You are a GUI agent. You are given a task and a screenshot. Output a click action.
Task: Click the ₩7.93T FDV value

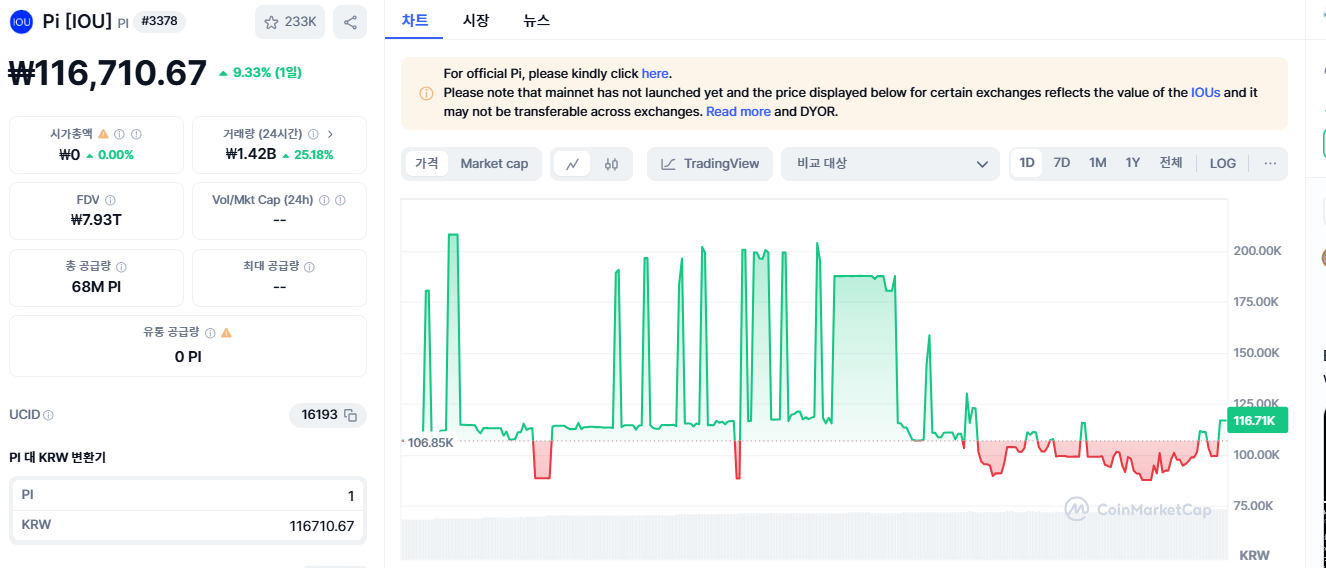click(96, 220)
